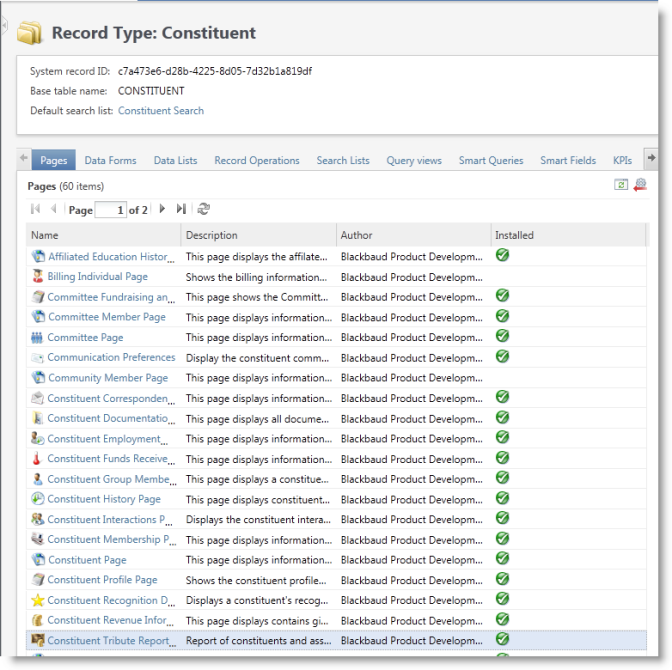Sort list by Installed column header
The width and height of the screenshot is (672, 670).
515,236
